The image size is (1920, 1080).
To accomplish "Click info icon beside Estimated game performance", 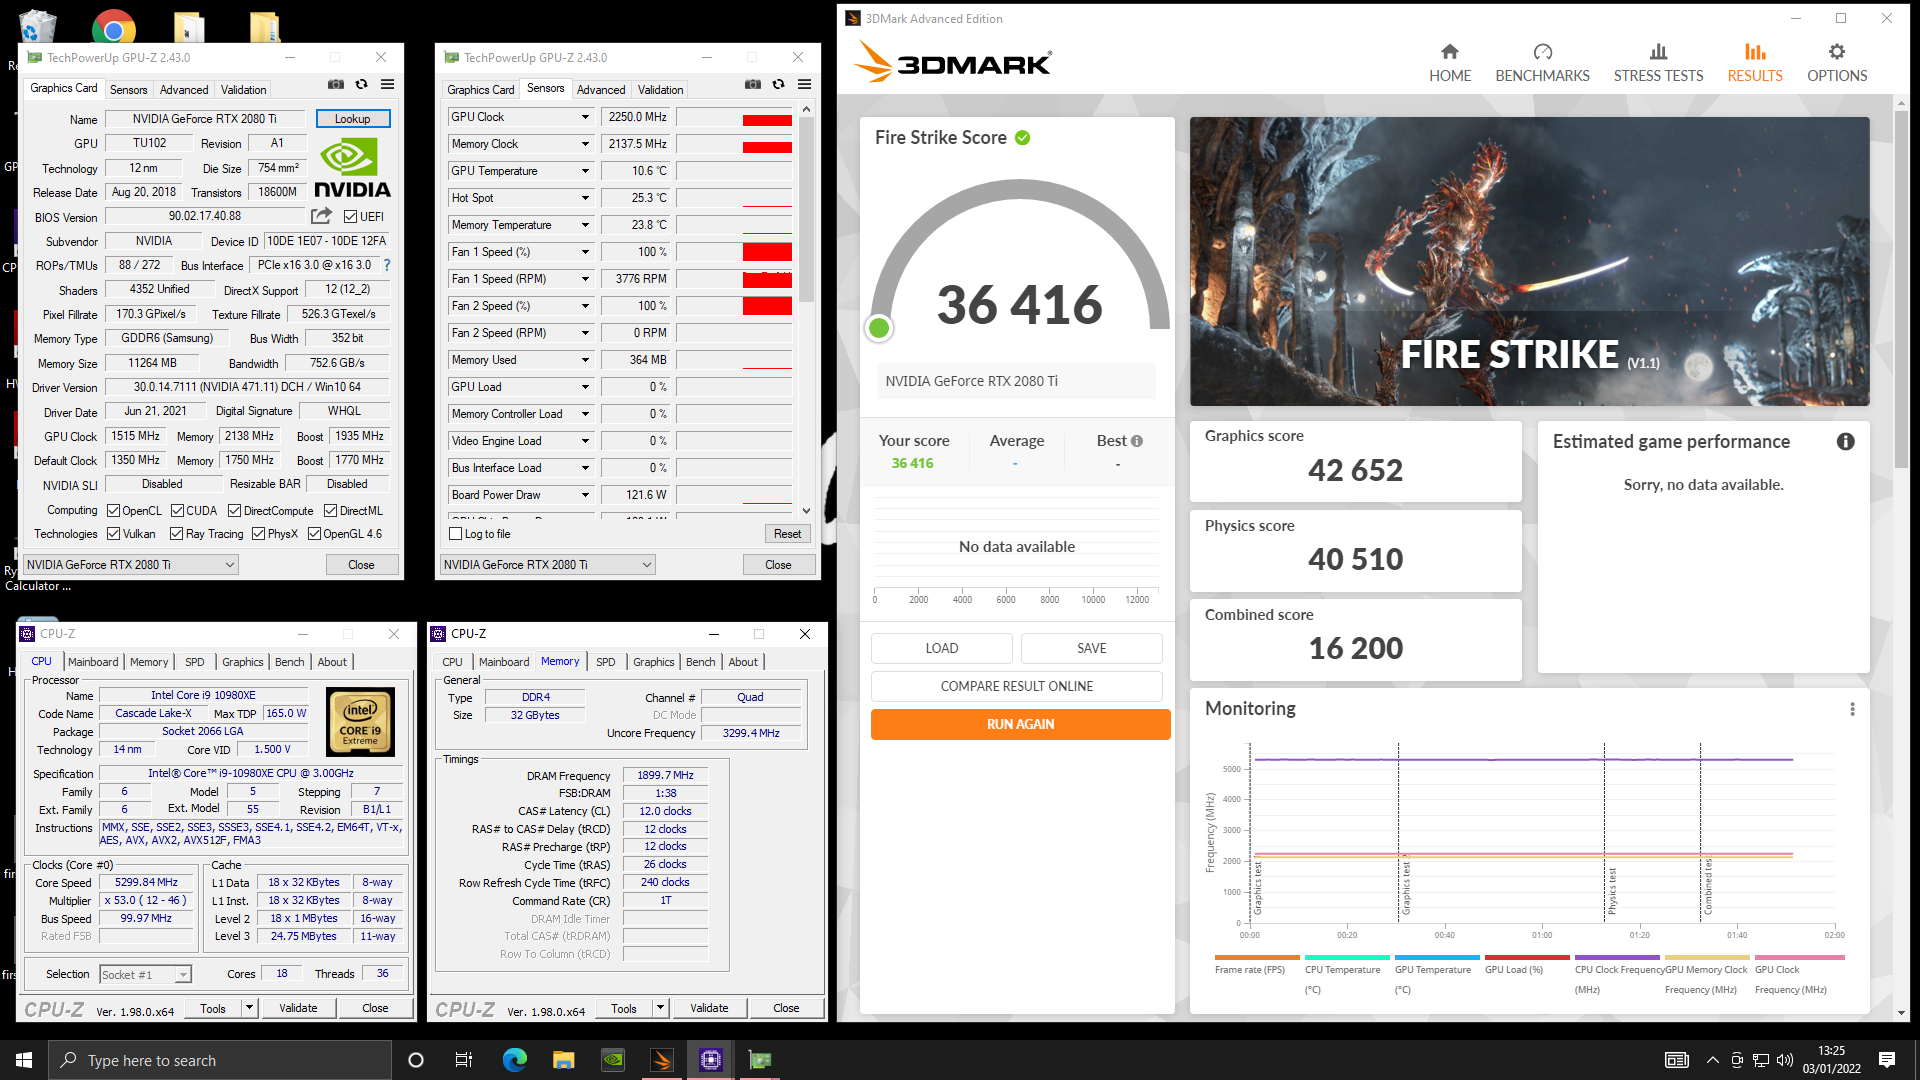I will pos(1846,442).
